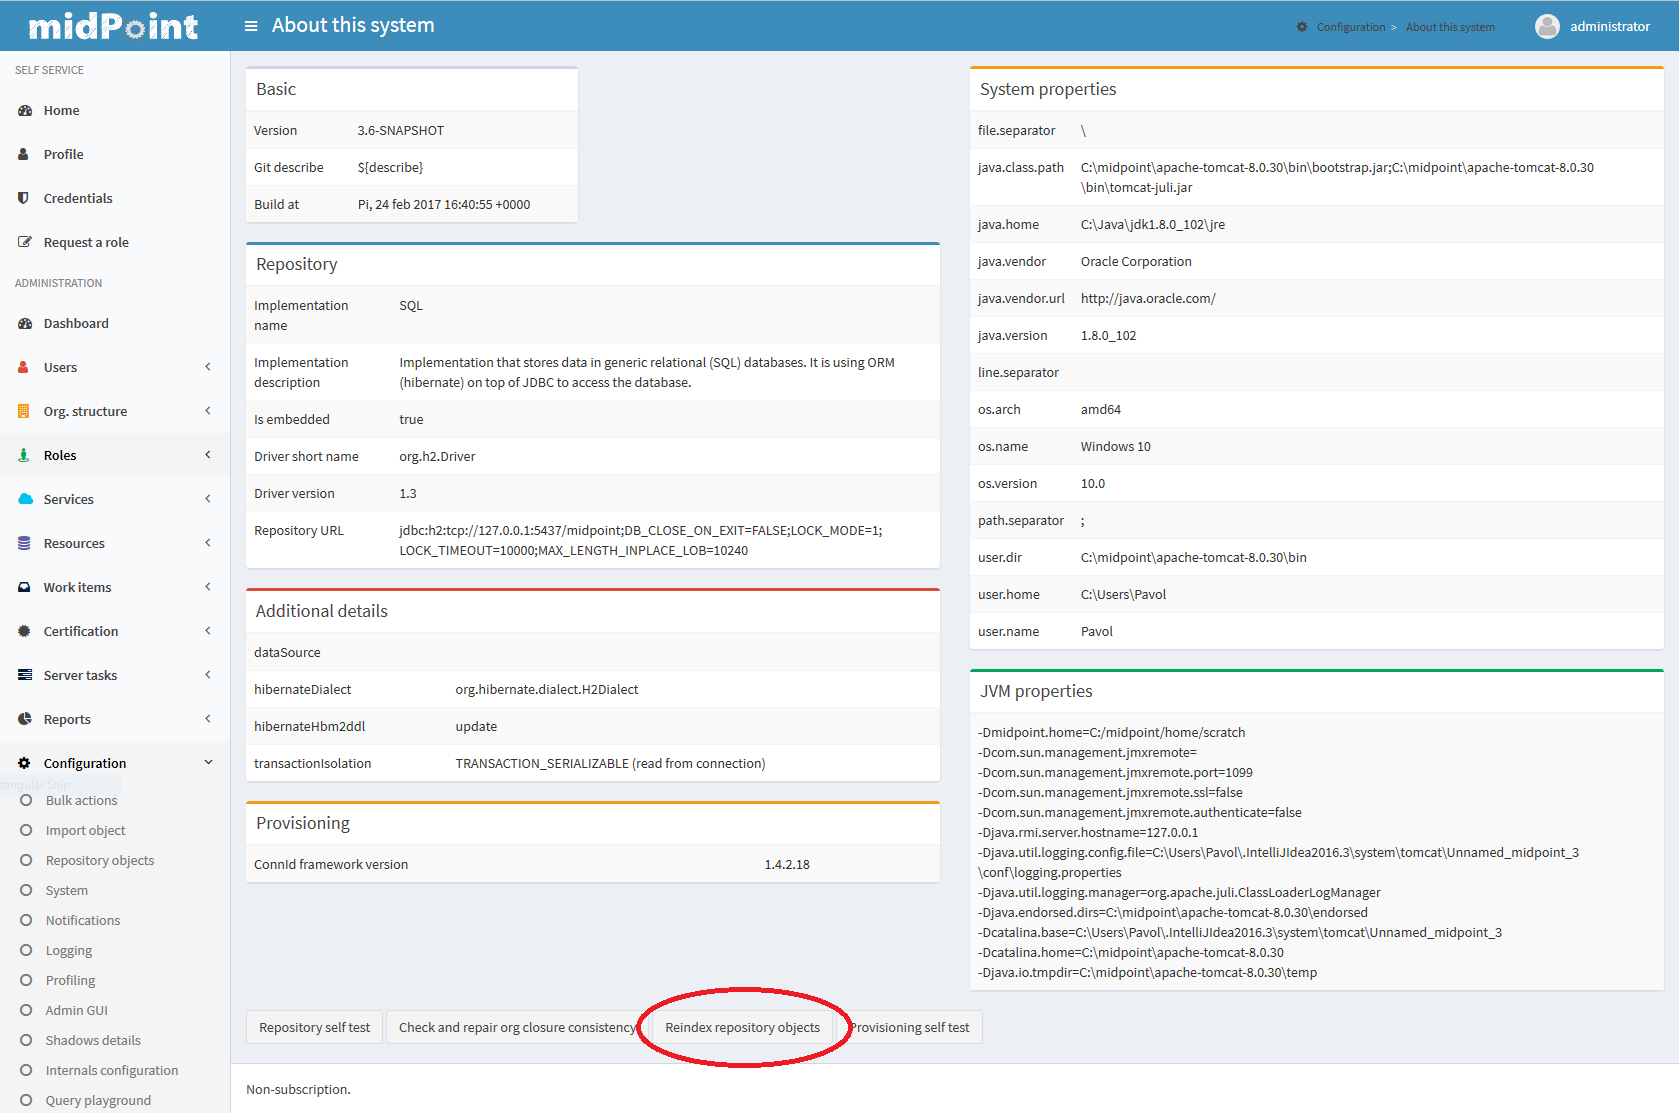This screenshot has height=1113, width=1679.
Task: Collapse the Configuration menu chevron
Action: pyautogui.click(x=208, y=763)
